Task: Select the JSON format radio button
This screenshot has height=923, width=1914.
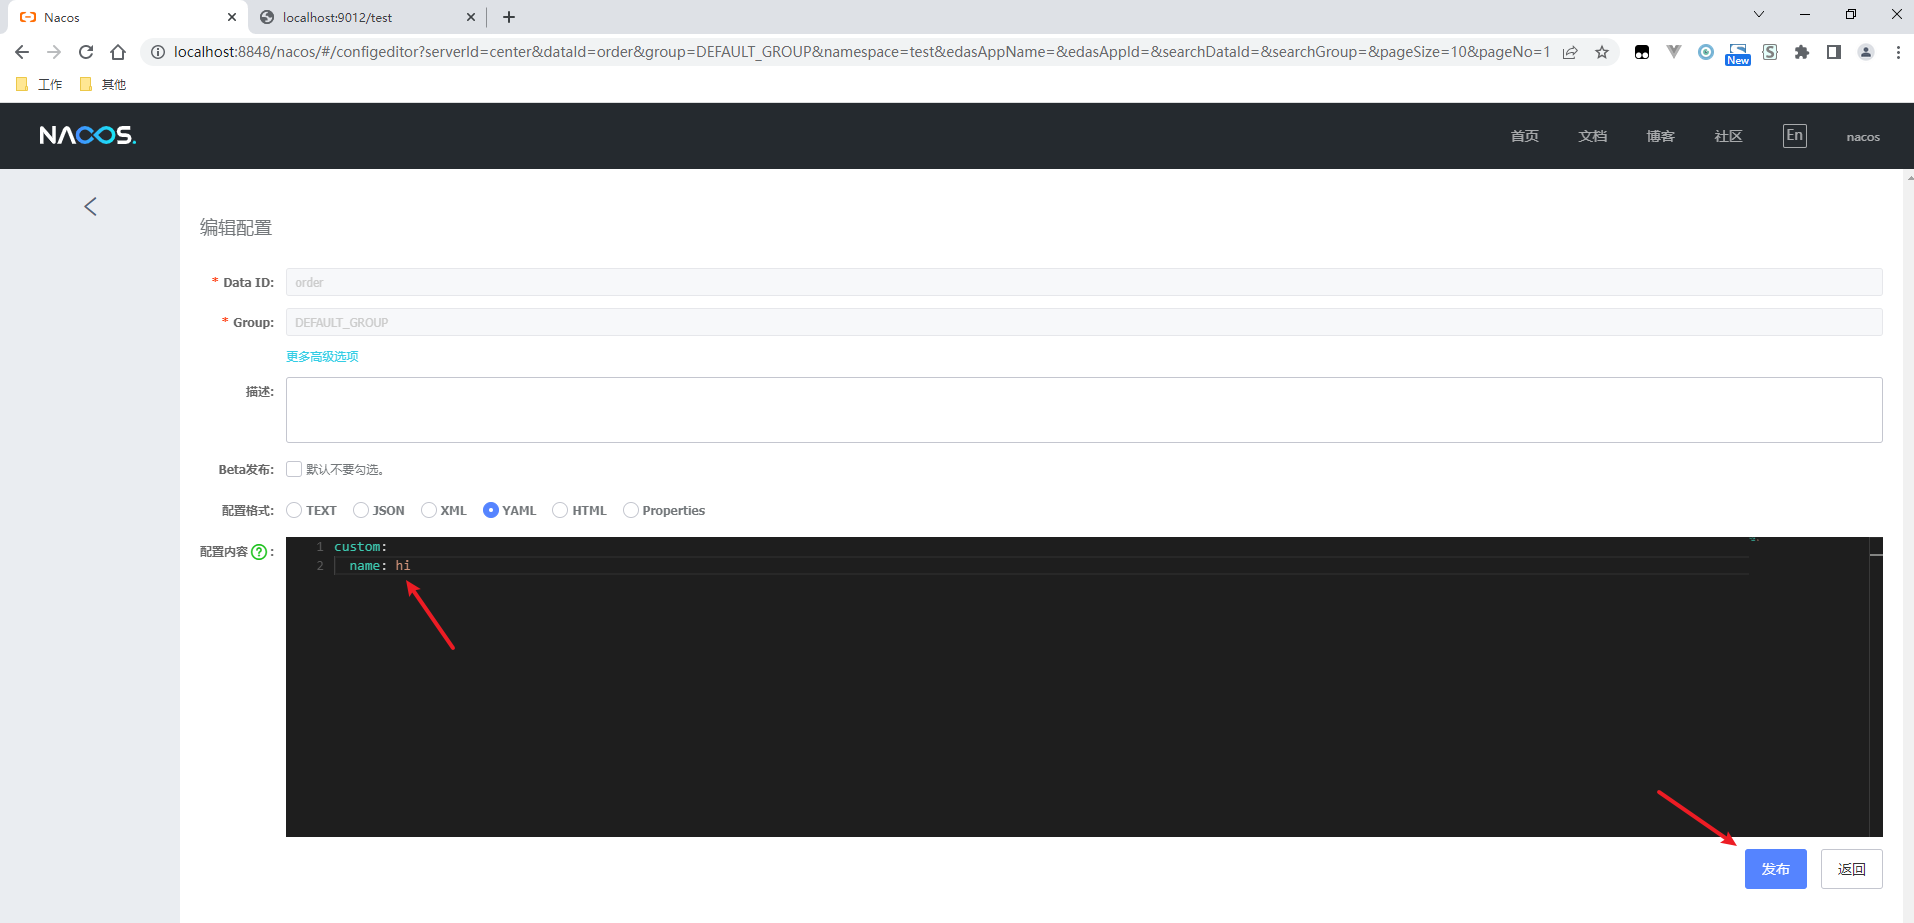Action: (x=361, y=510)
